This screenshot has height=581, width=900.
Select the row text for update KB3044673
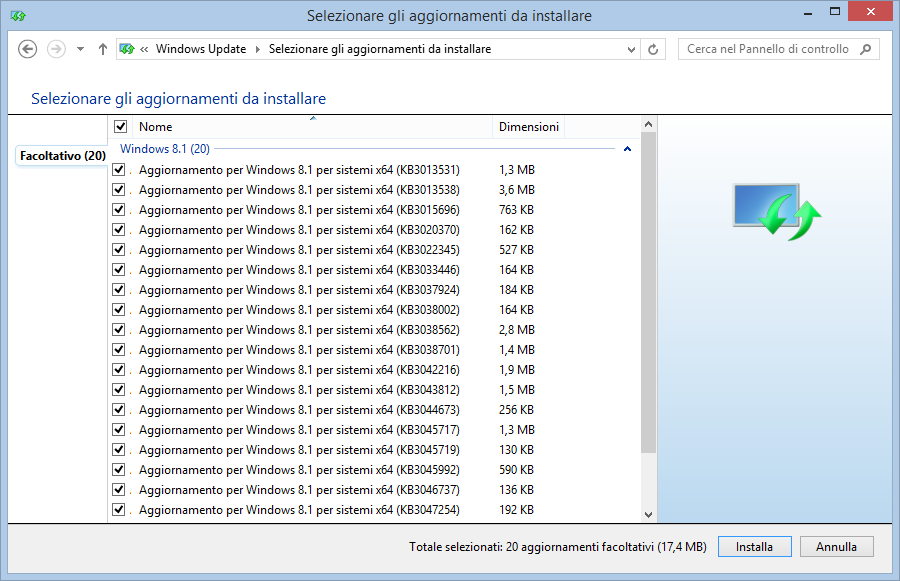(299, 410)
